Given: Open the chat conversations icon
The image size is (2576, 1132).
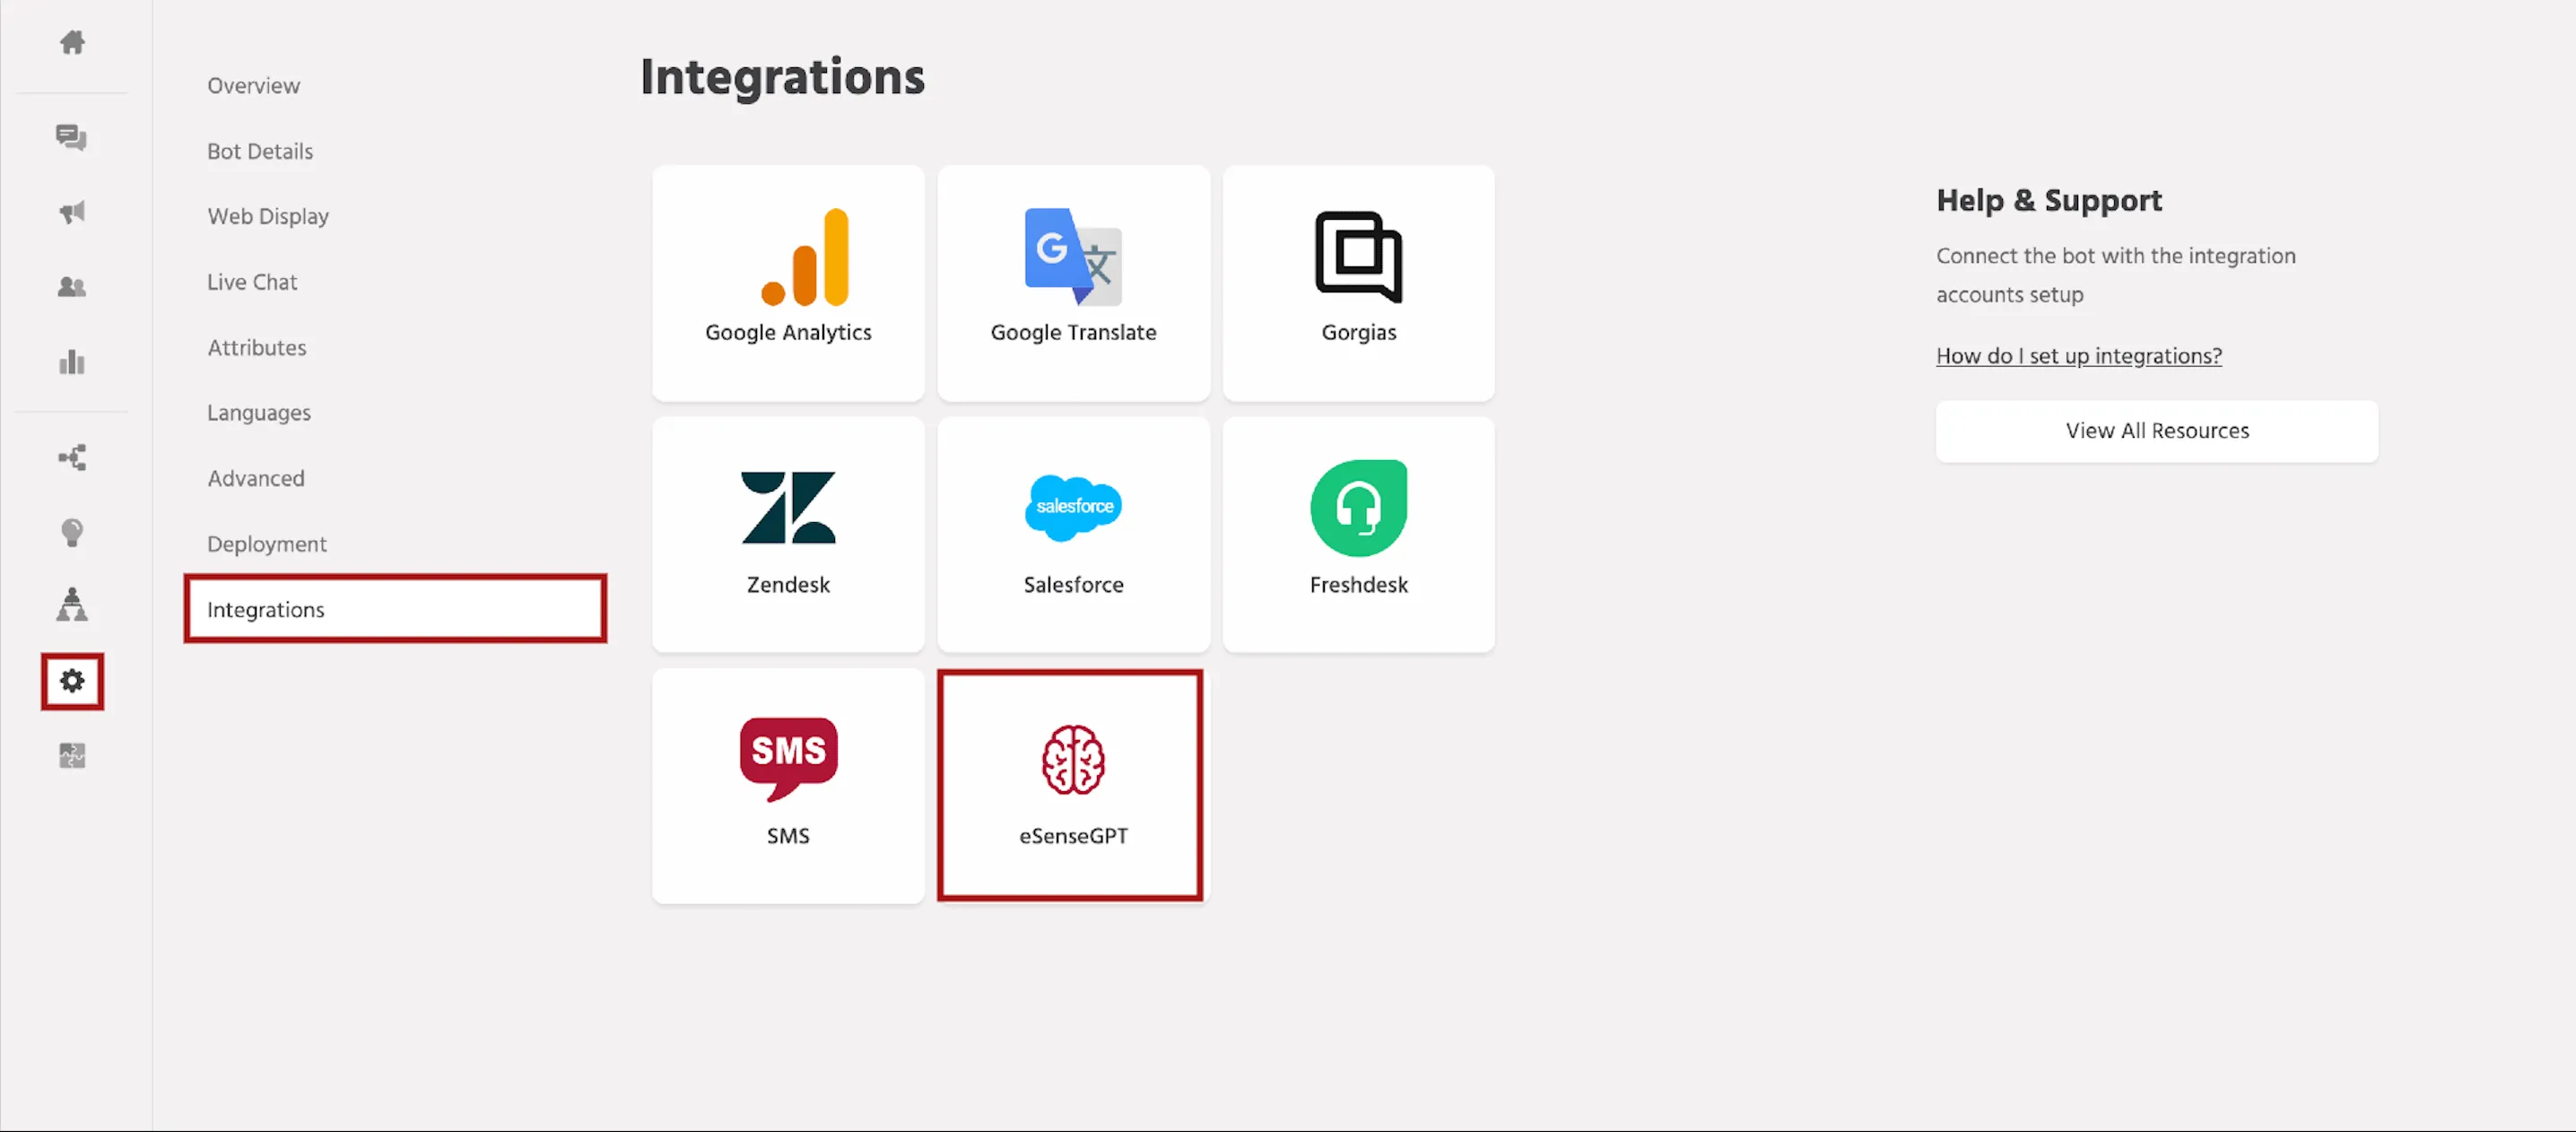Looking at the screenshot, I should click(x=72, y=136).
